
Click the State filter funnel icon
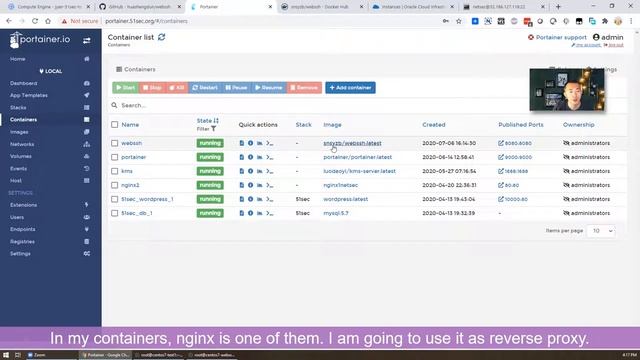(213, 129)
